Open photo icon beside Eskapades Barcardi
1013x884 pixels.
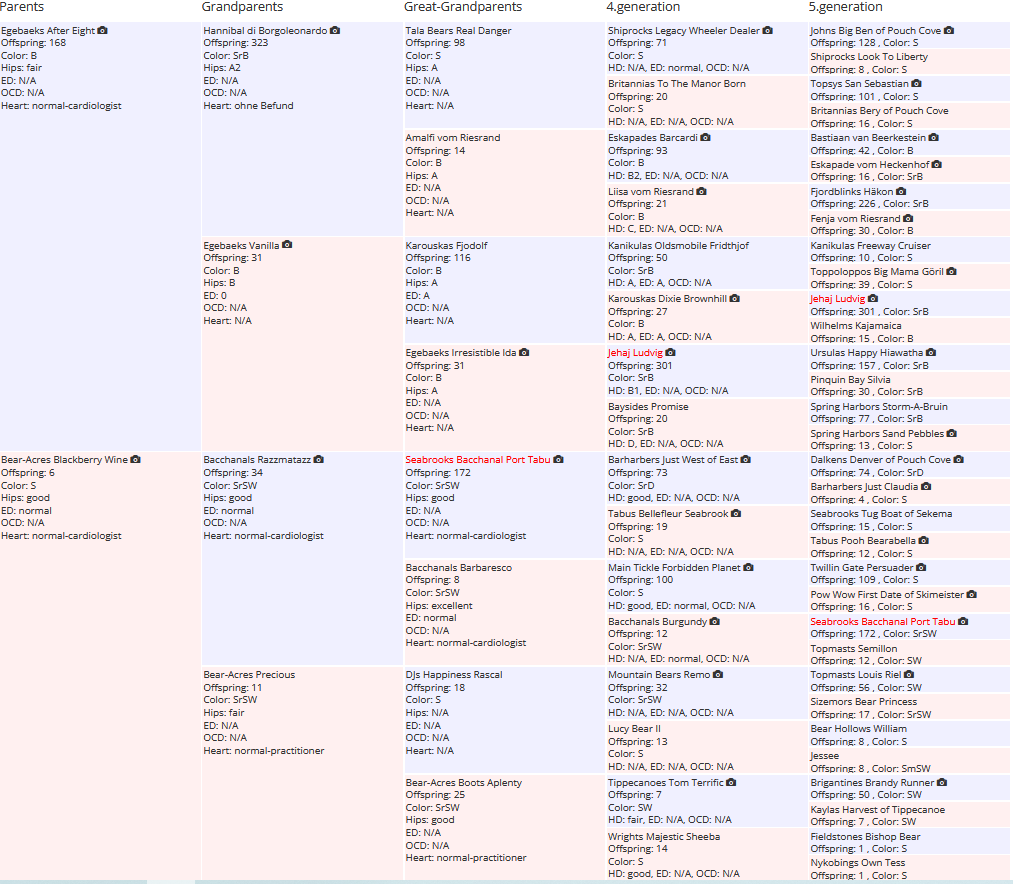click(x=705, y=138)
